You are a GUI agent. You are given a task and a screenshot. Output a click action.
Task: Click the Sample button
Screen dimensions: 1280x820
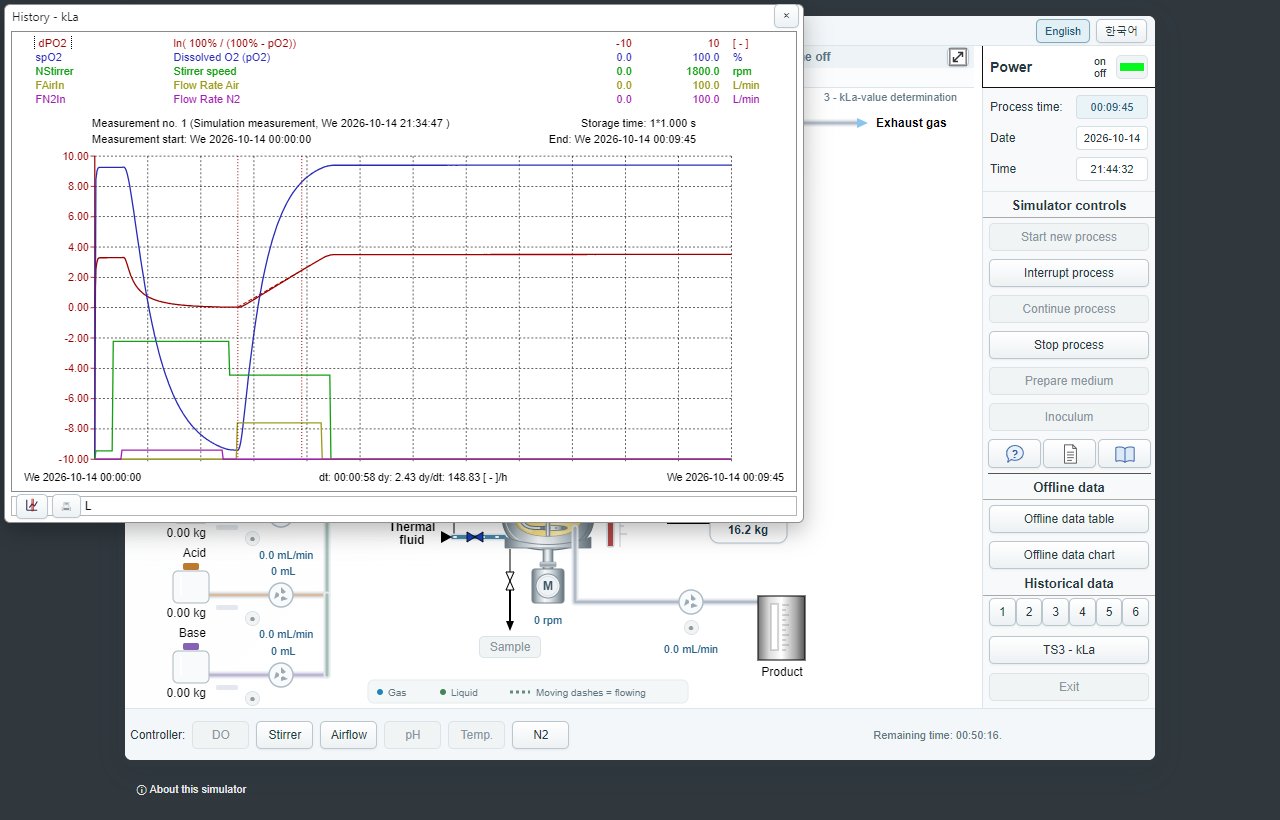[510, 647]
